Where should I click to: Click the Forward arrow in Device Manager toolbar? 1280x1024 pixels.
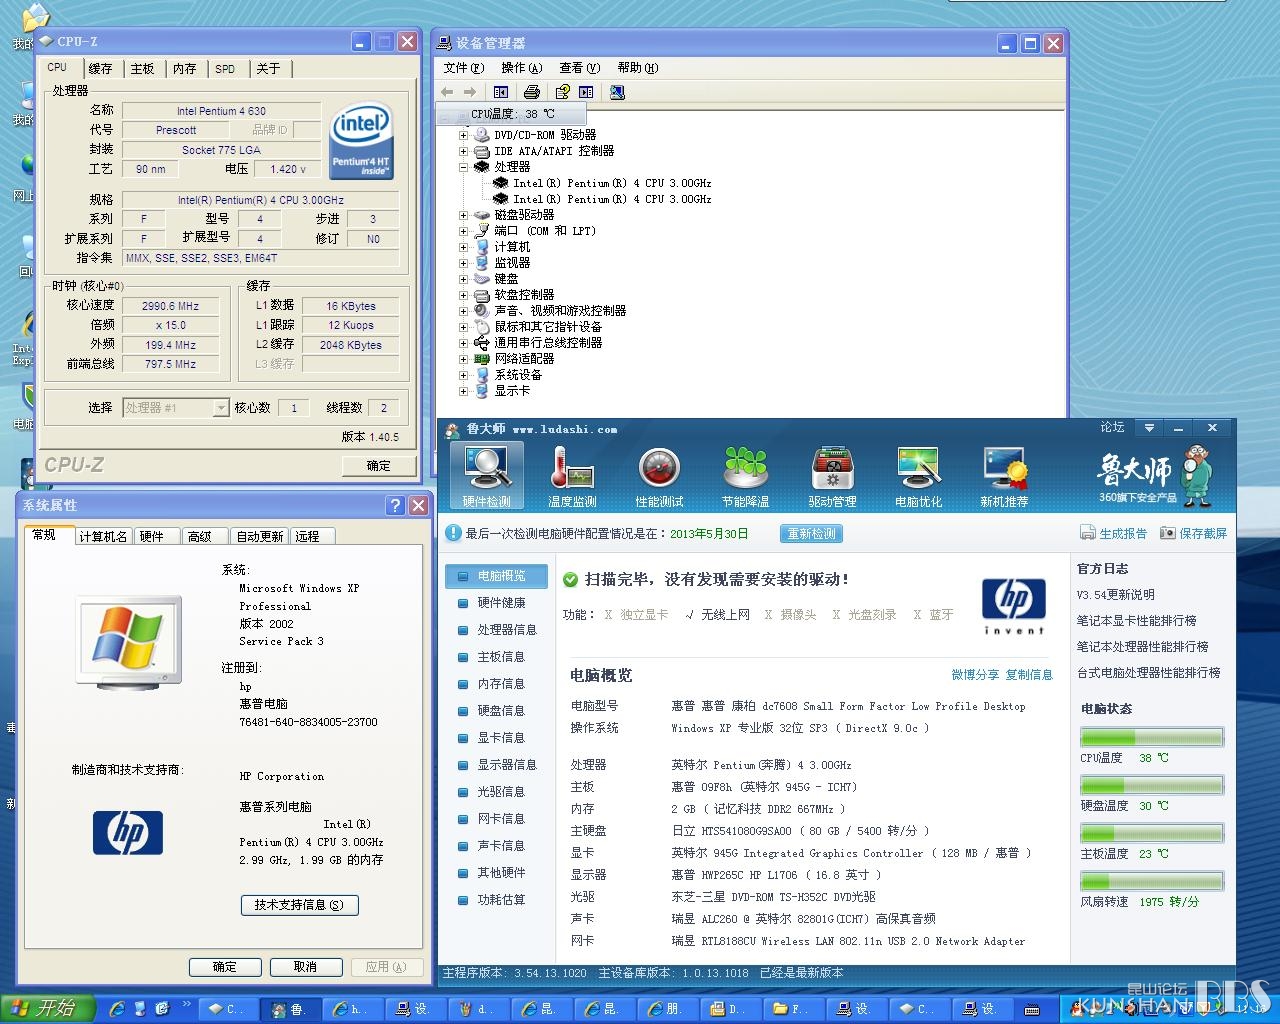point(469,92)
